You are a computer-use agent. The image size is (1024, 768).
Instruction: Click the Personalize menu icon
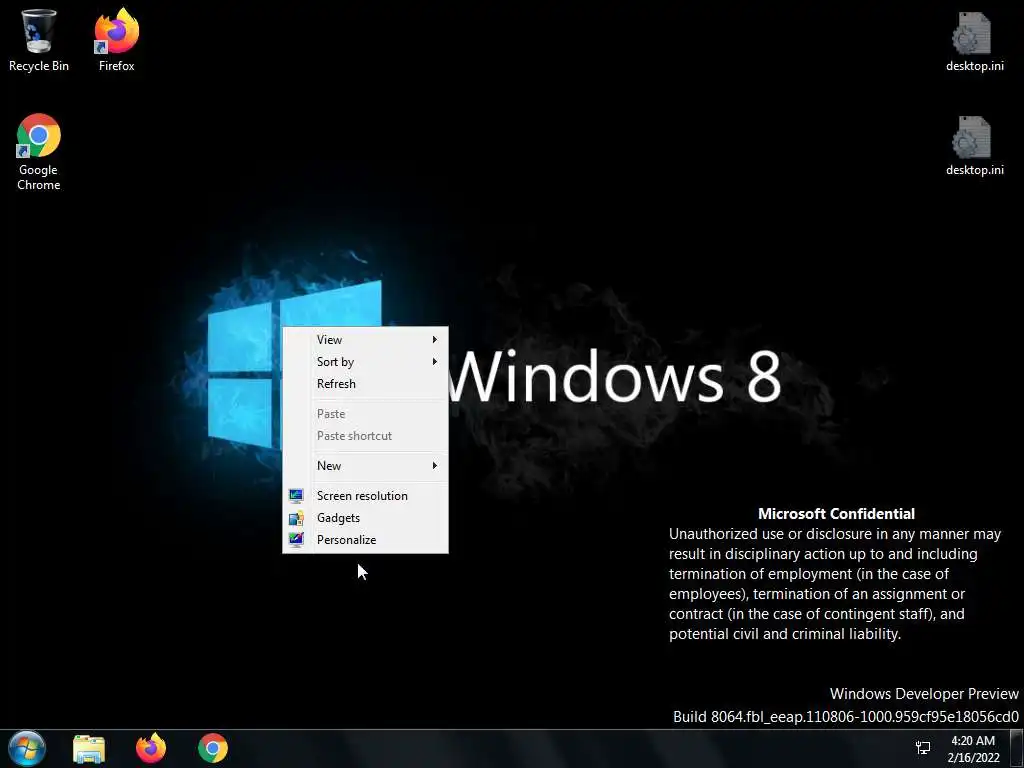point(296,540)
